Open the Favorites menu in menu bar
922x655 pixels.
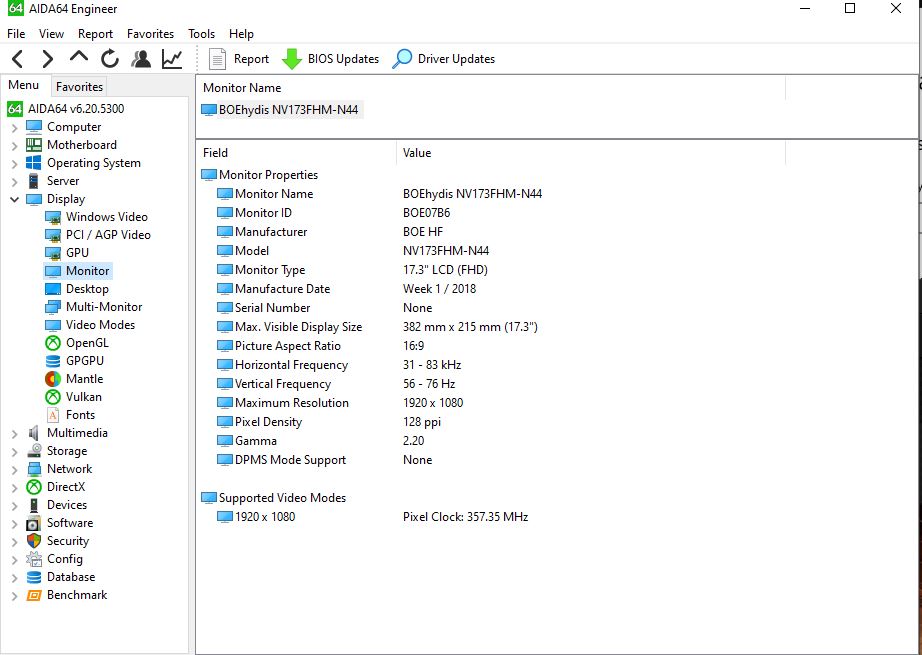pyautogui.click(x=151, y=34)
